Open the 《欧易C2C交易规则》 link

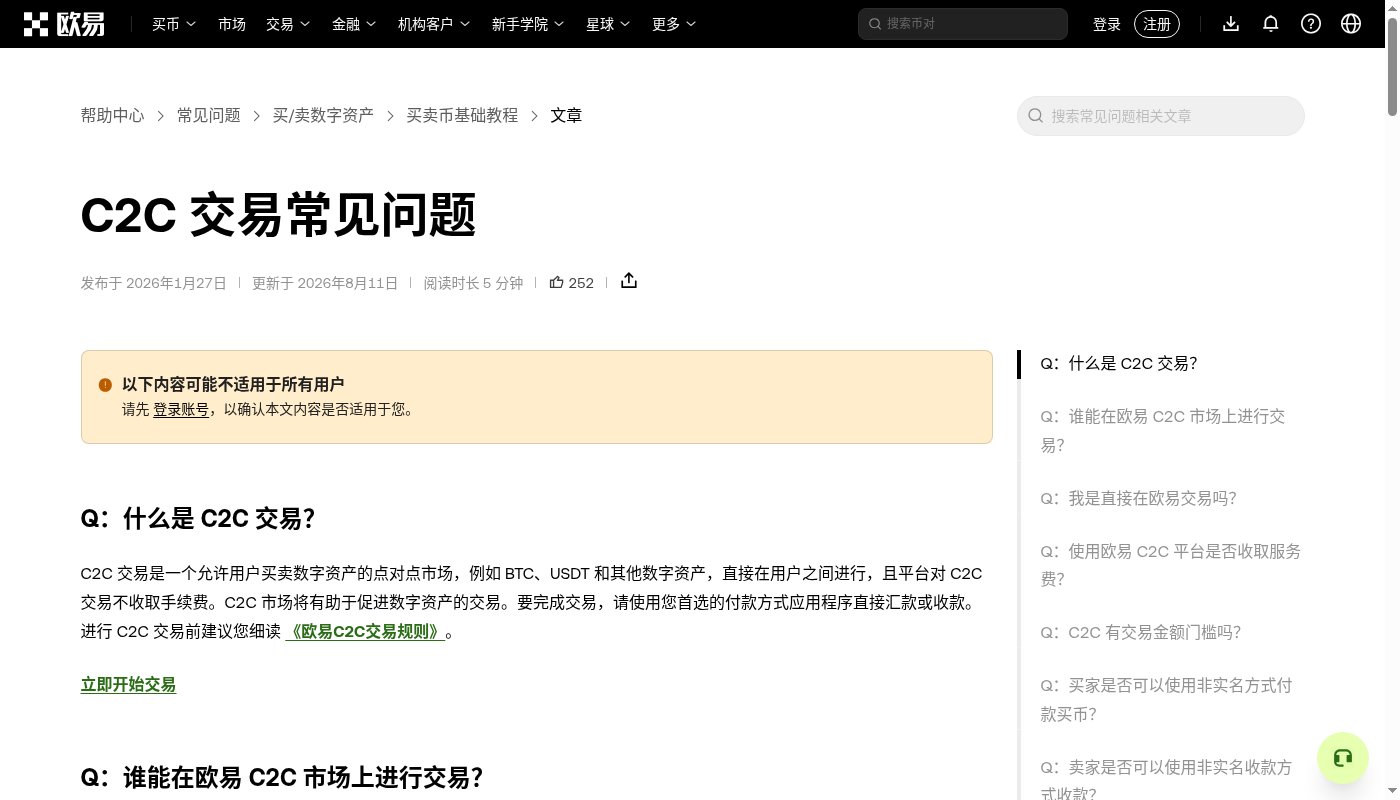pyautogui.click(x=365, y=632)
